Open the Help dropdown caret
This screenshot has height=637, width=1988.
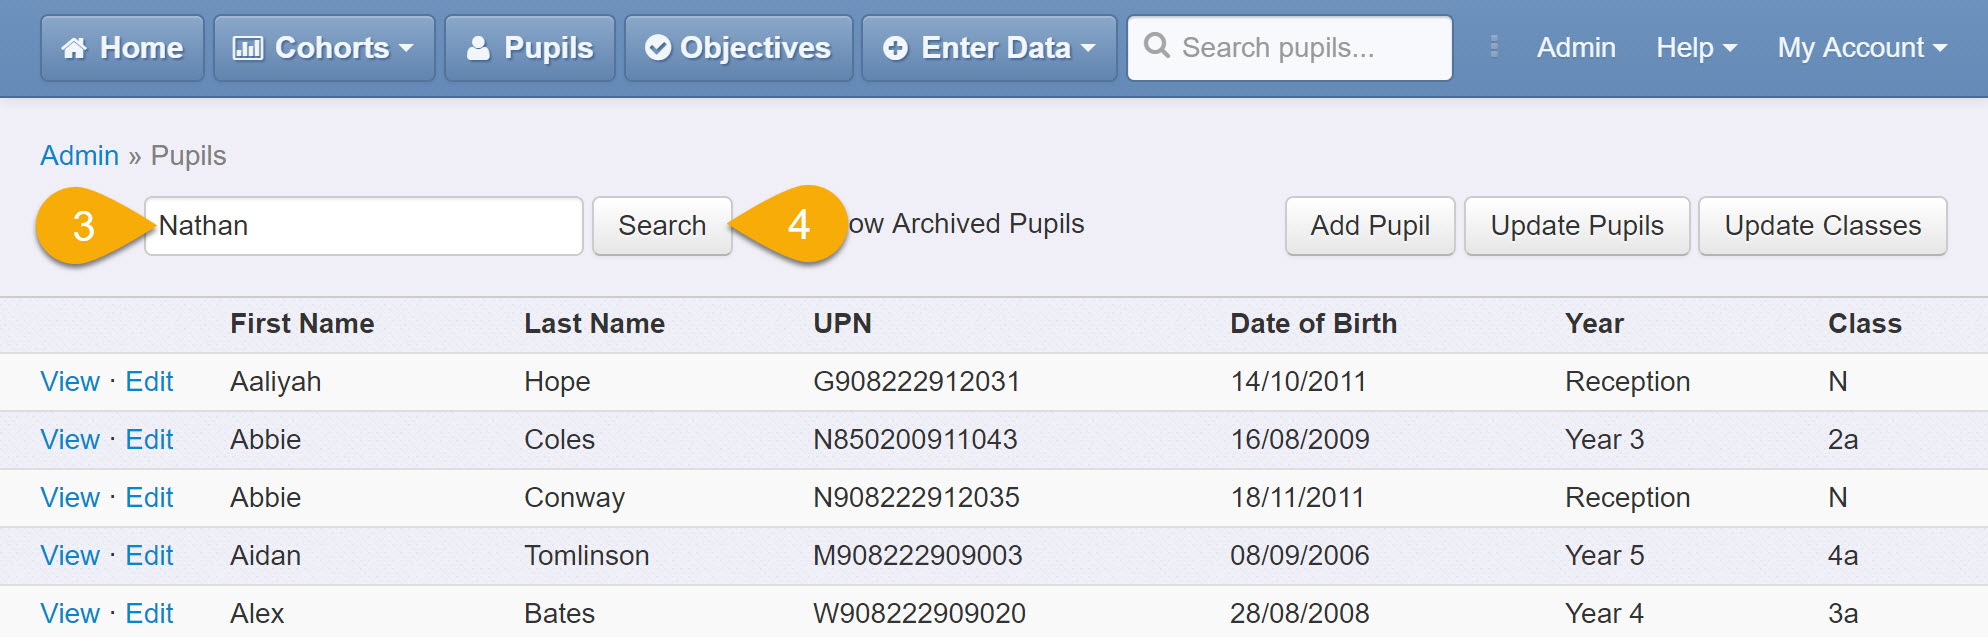pyautogui.click(x=1730, y=48)
